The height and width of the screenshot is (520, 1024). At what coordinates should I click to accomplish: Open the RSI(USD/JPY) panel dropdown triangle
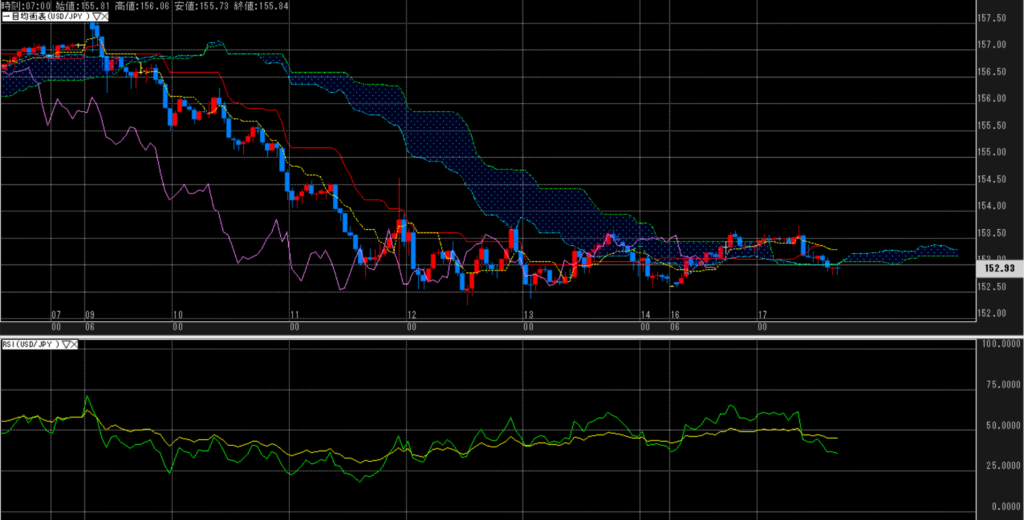click(66, 344)
